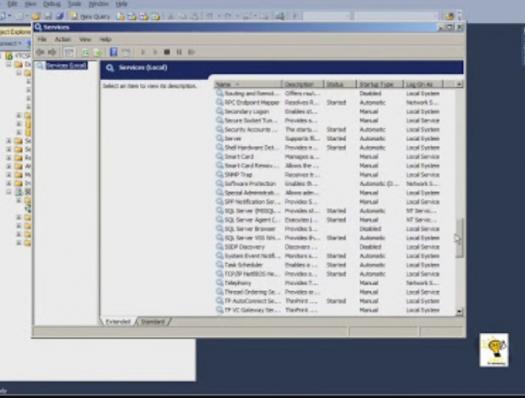
Task: Sort by Status column header
Action: (340, 84)
